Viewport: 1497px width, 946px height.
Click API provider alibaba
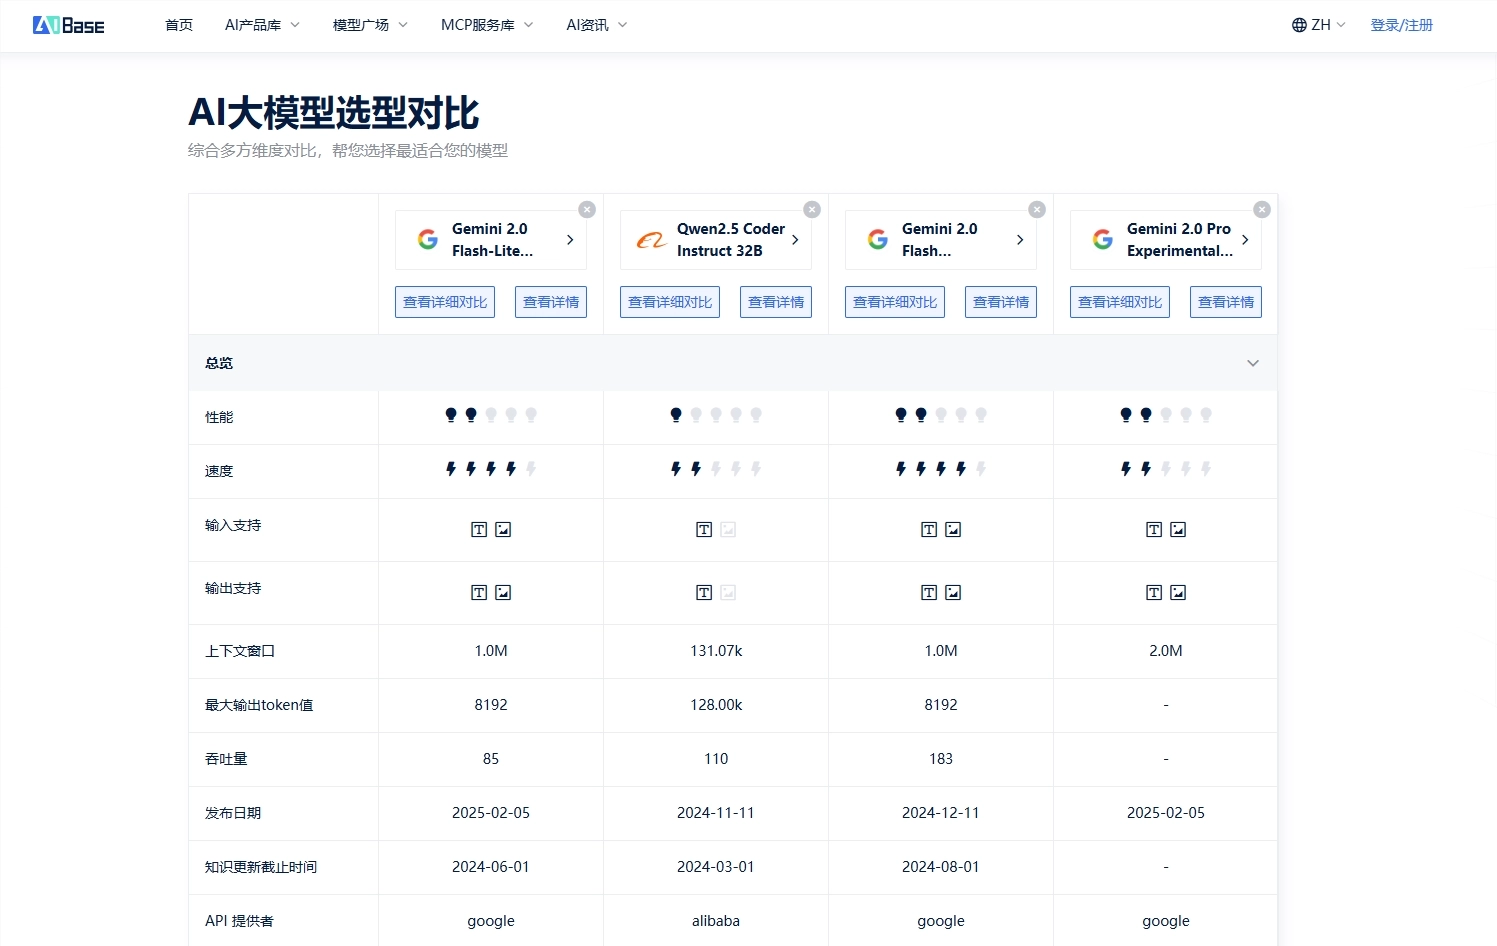(716, 921)
